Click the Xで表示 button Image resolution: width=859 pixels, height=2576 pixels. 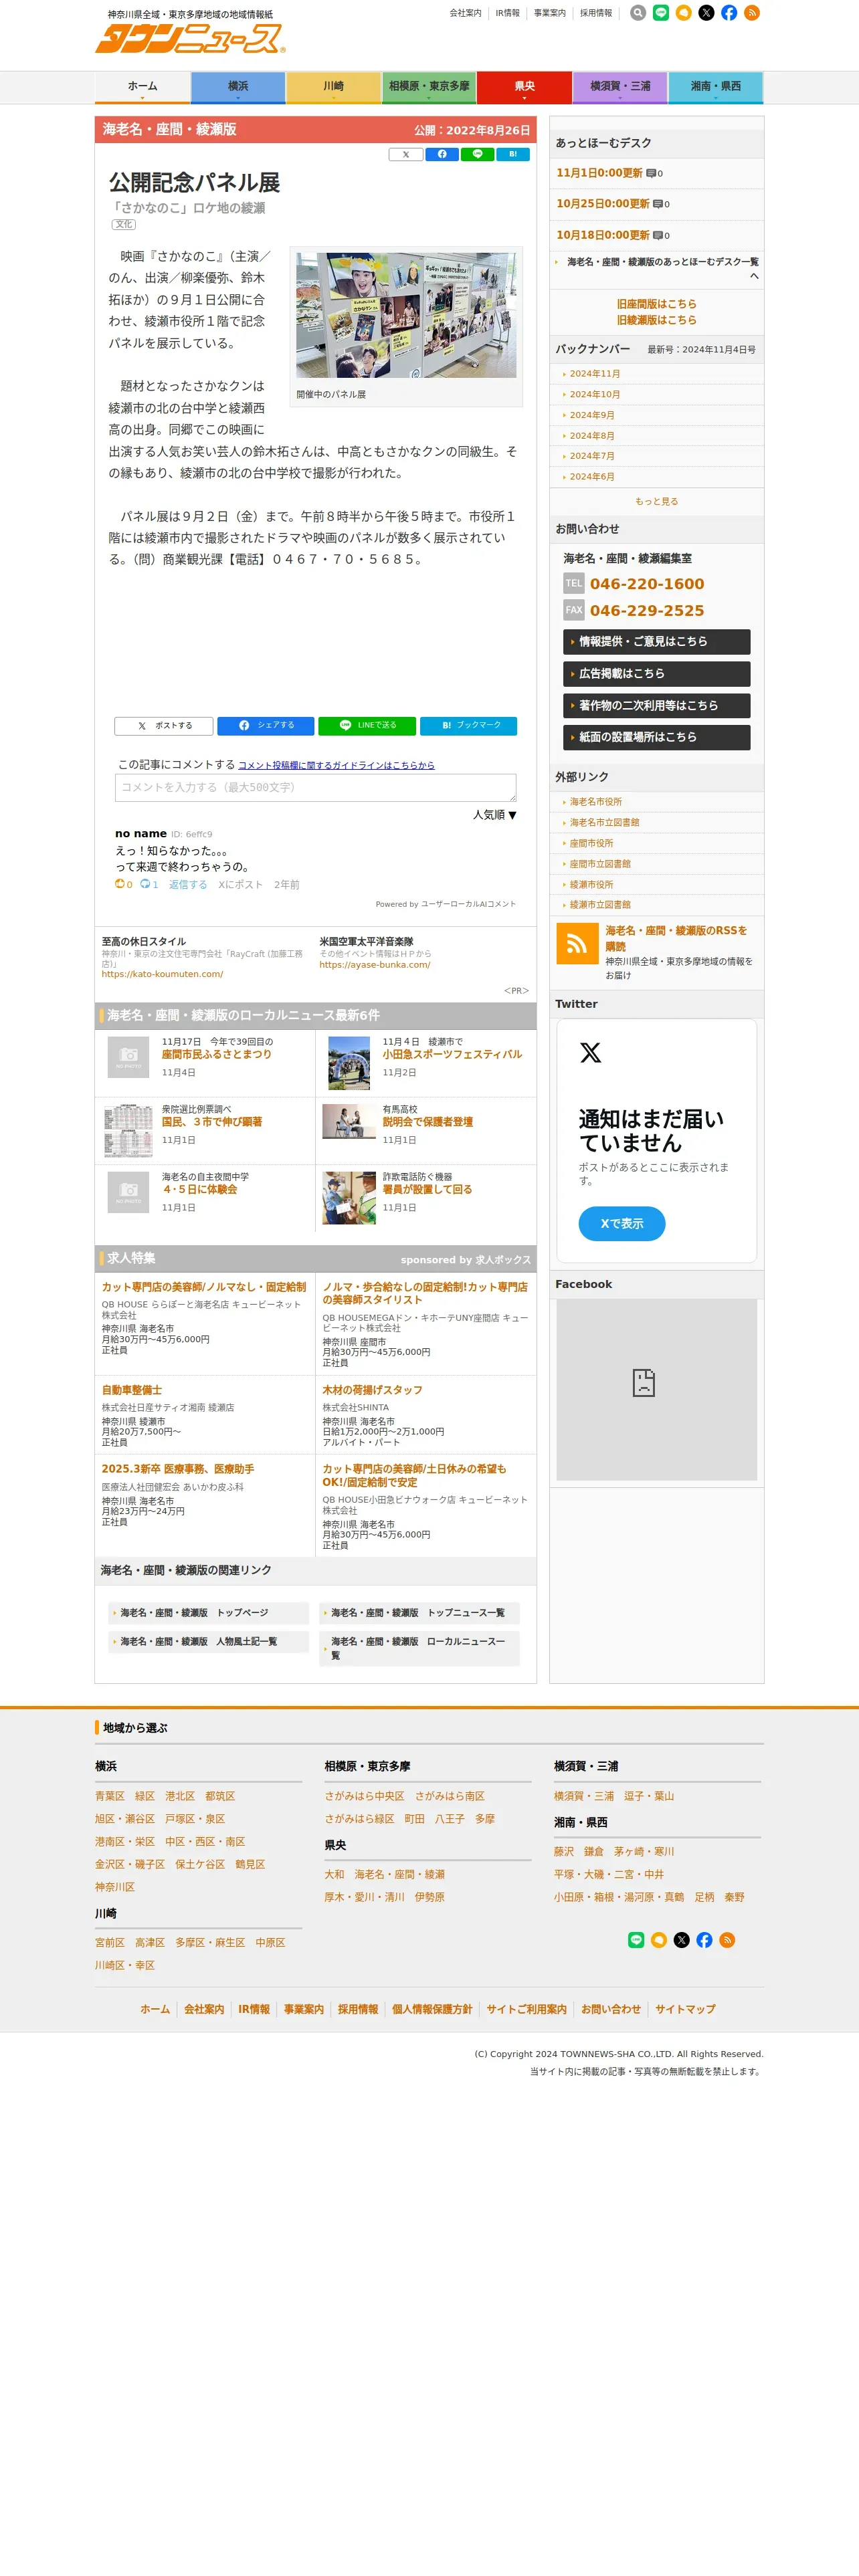pos(622,1224)
